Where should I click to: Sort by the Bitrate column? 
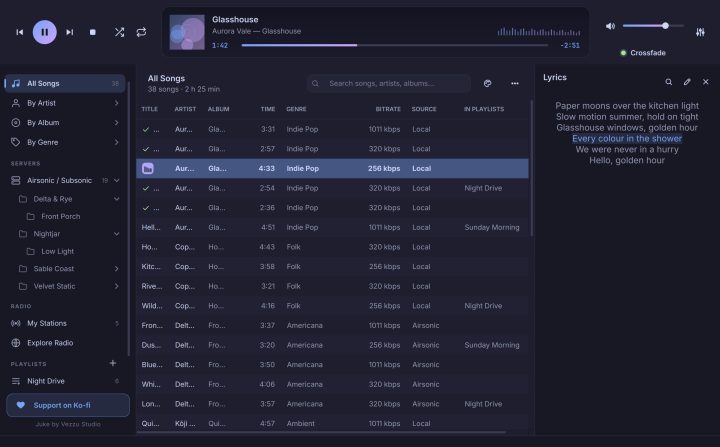click(388, 109)
